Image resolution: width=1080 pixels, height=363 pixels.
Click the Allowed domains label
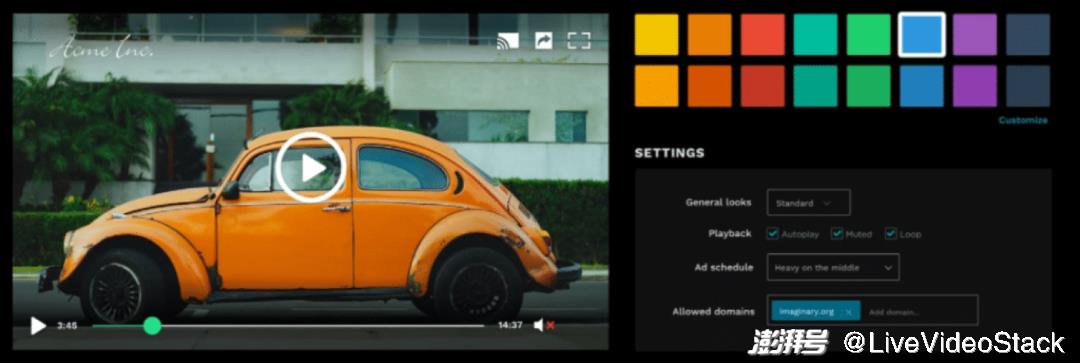point(714,312)
